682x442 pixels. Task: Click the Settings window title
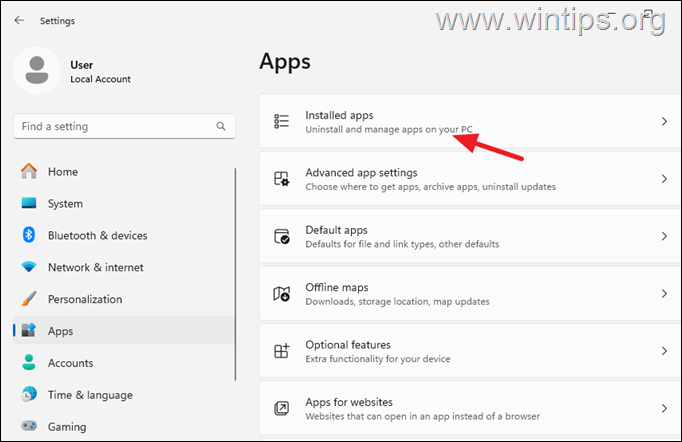coord(57,21)
